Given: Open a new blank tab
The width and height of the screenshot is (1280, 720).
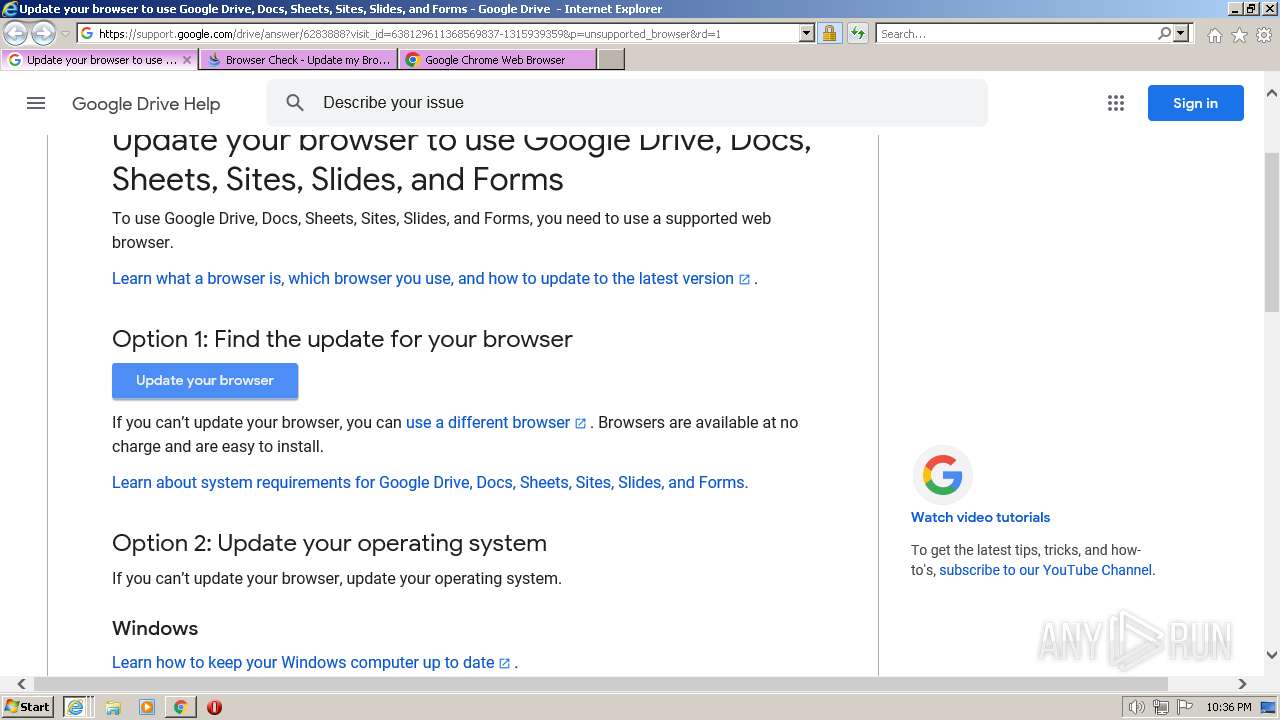Looking at the screenshot, I should click(611, 60).
